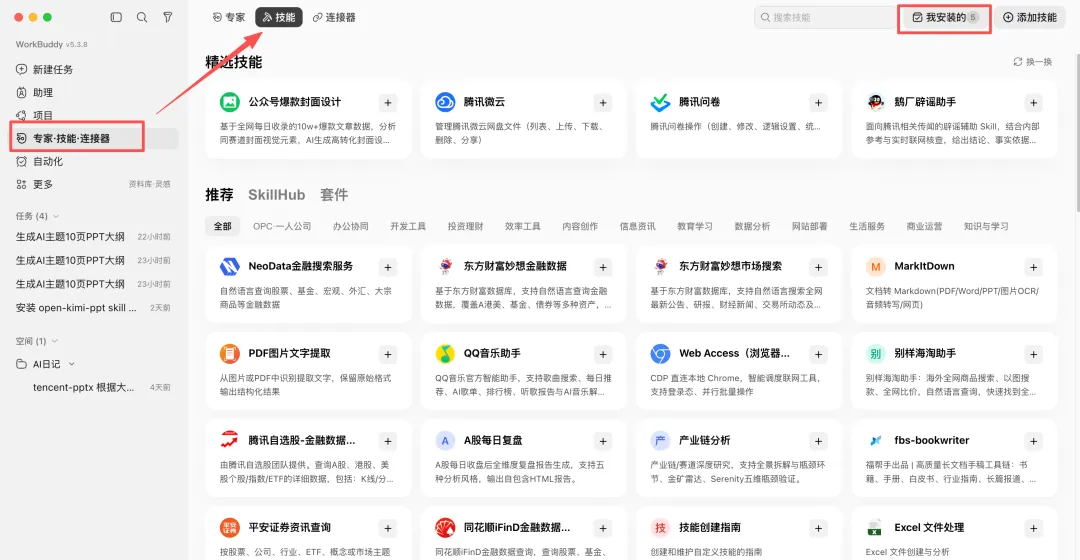Screen dimensions: 1080x560
Task: Open the 腾讯微云 cloud icon card
Action: click(445, 102)
